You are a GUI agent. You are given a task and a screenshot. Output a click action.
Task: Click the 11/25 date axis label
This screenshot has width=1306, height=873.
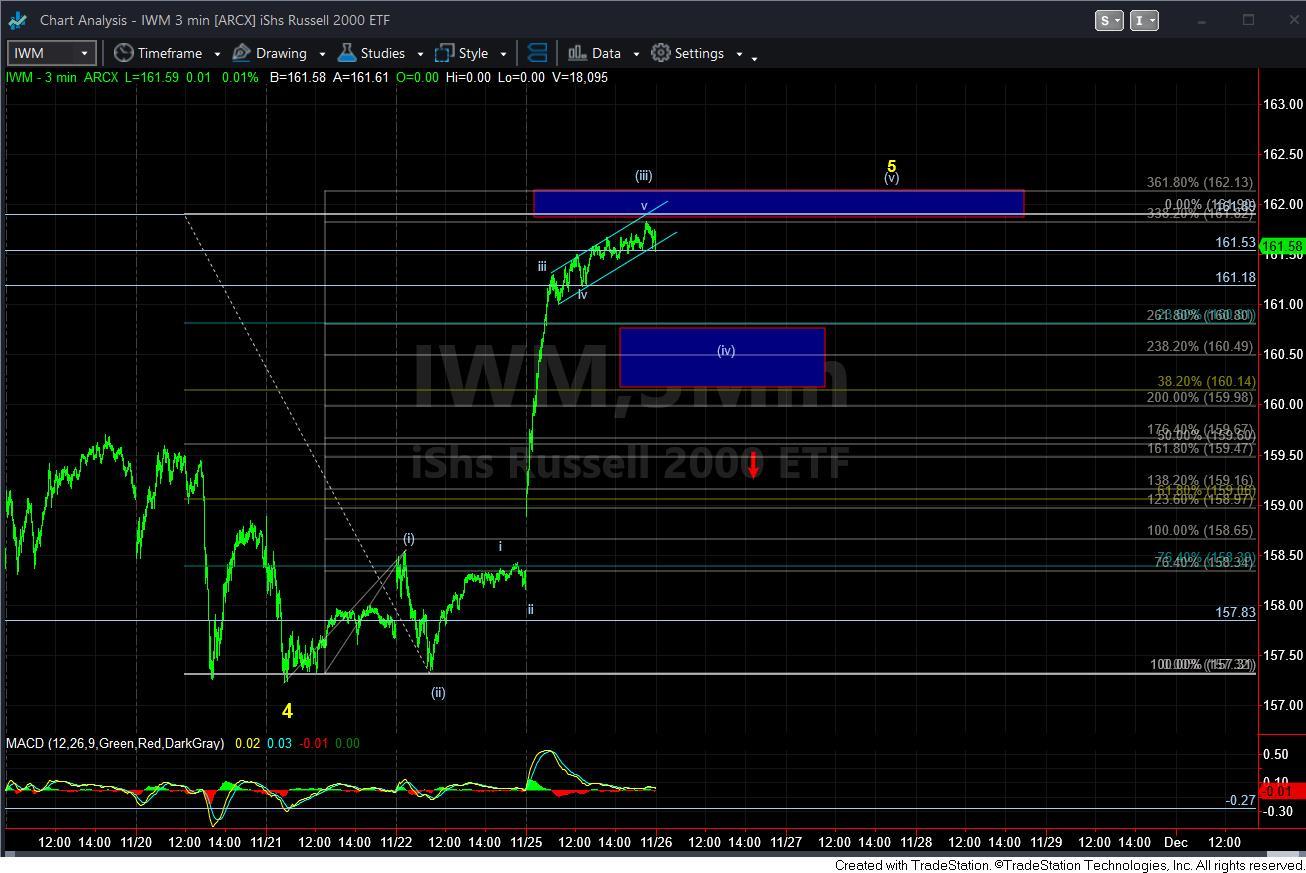click(526, 842)
